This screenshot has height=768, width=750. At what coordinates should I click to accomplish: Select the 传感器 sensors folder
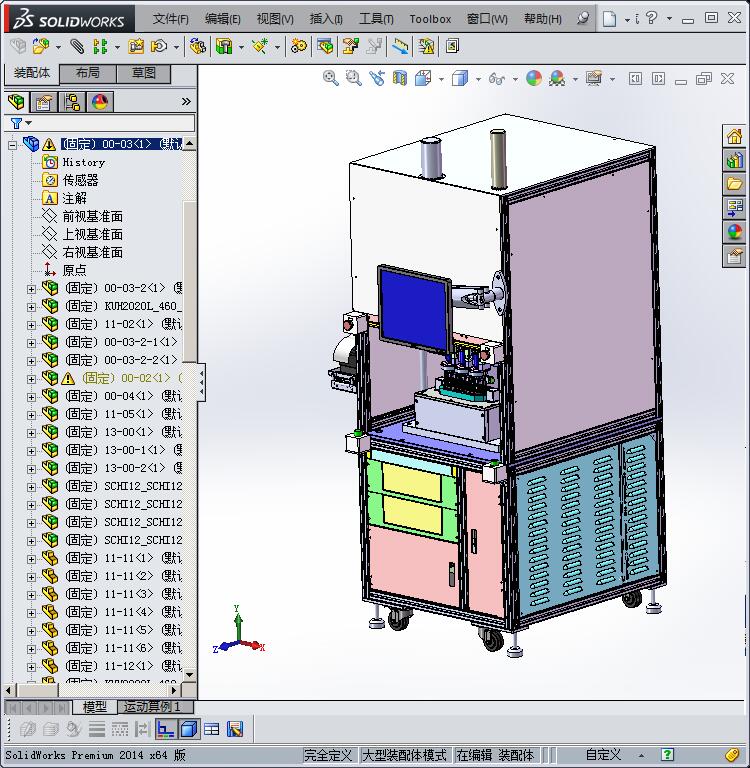tap(80, 180)
